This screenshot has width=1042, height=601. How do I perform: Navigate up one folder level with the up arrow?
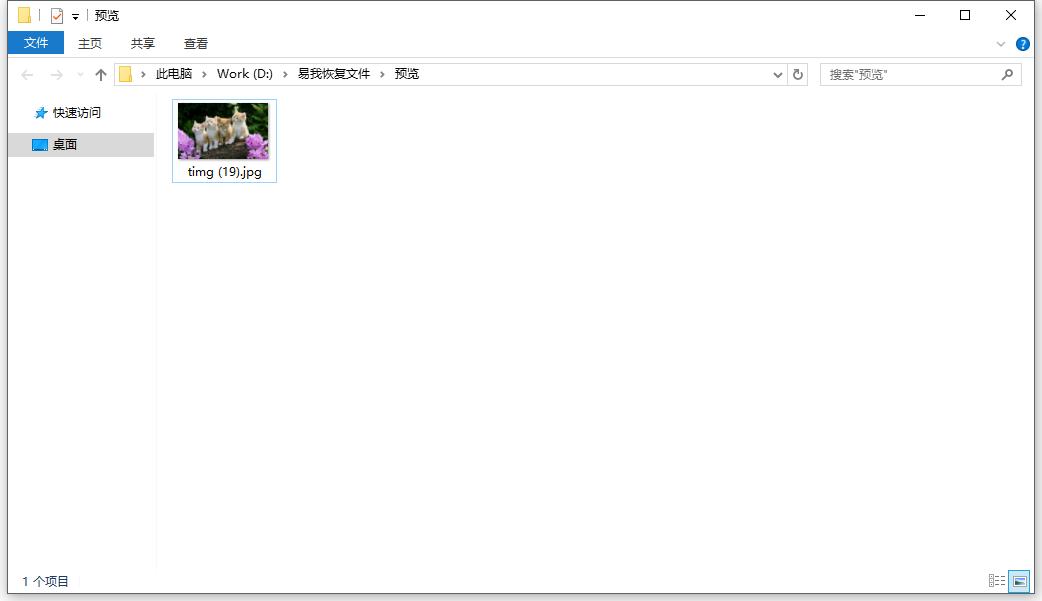pos(100,74)
